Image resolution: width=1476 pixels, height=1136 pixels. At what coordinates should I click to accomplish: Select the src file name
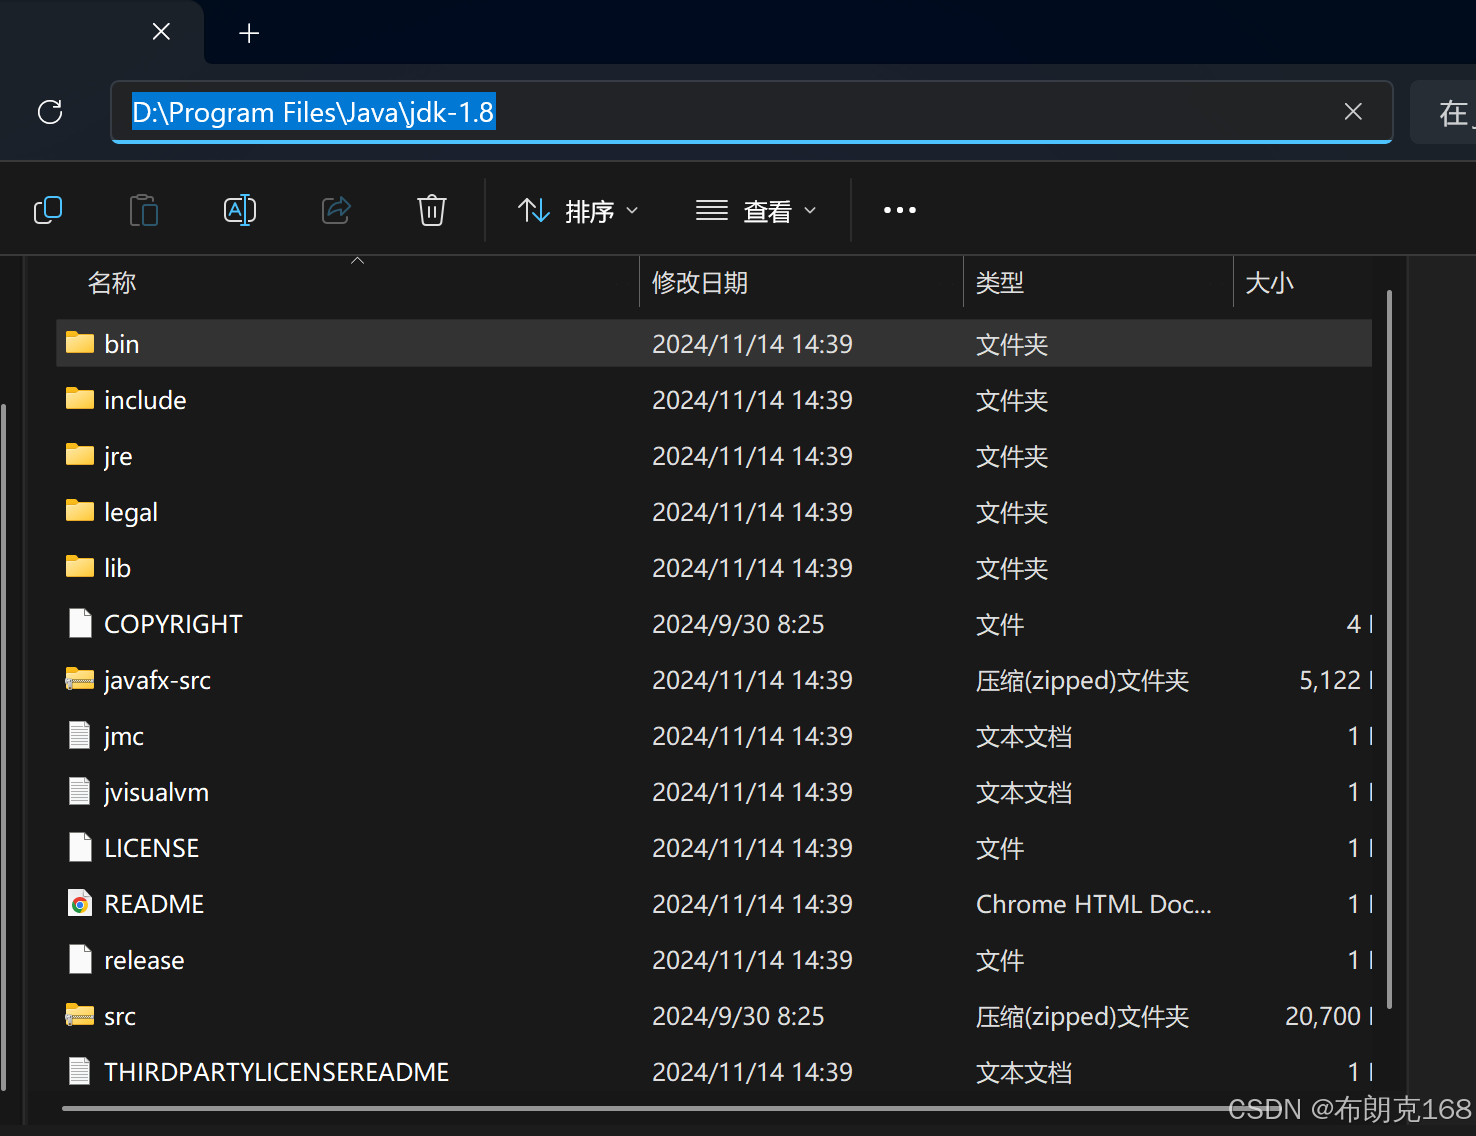120,1016
